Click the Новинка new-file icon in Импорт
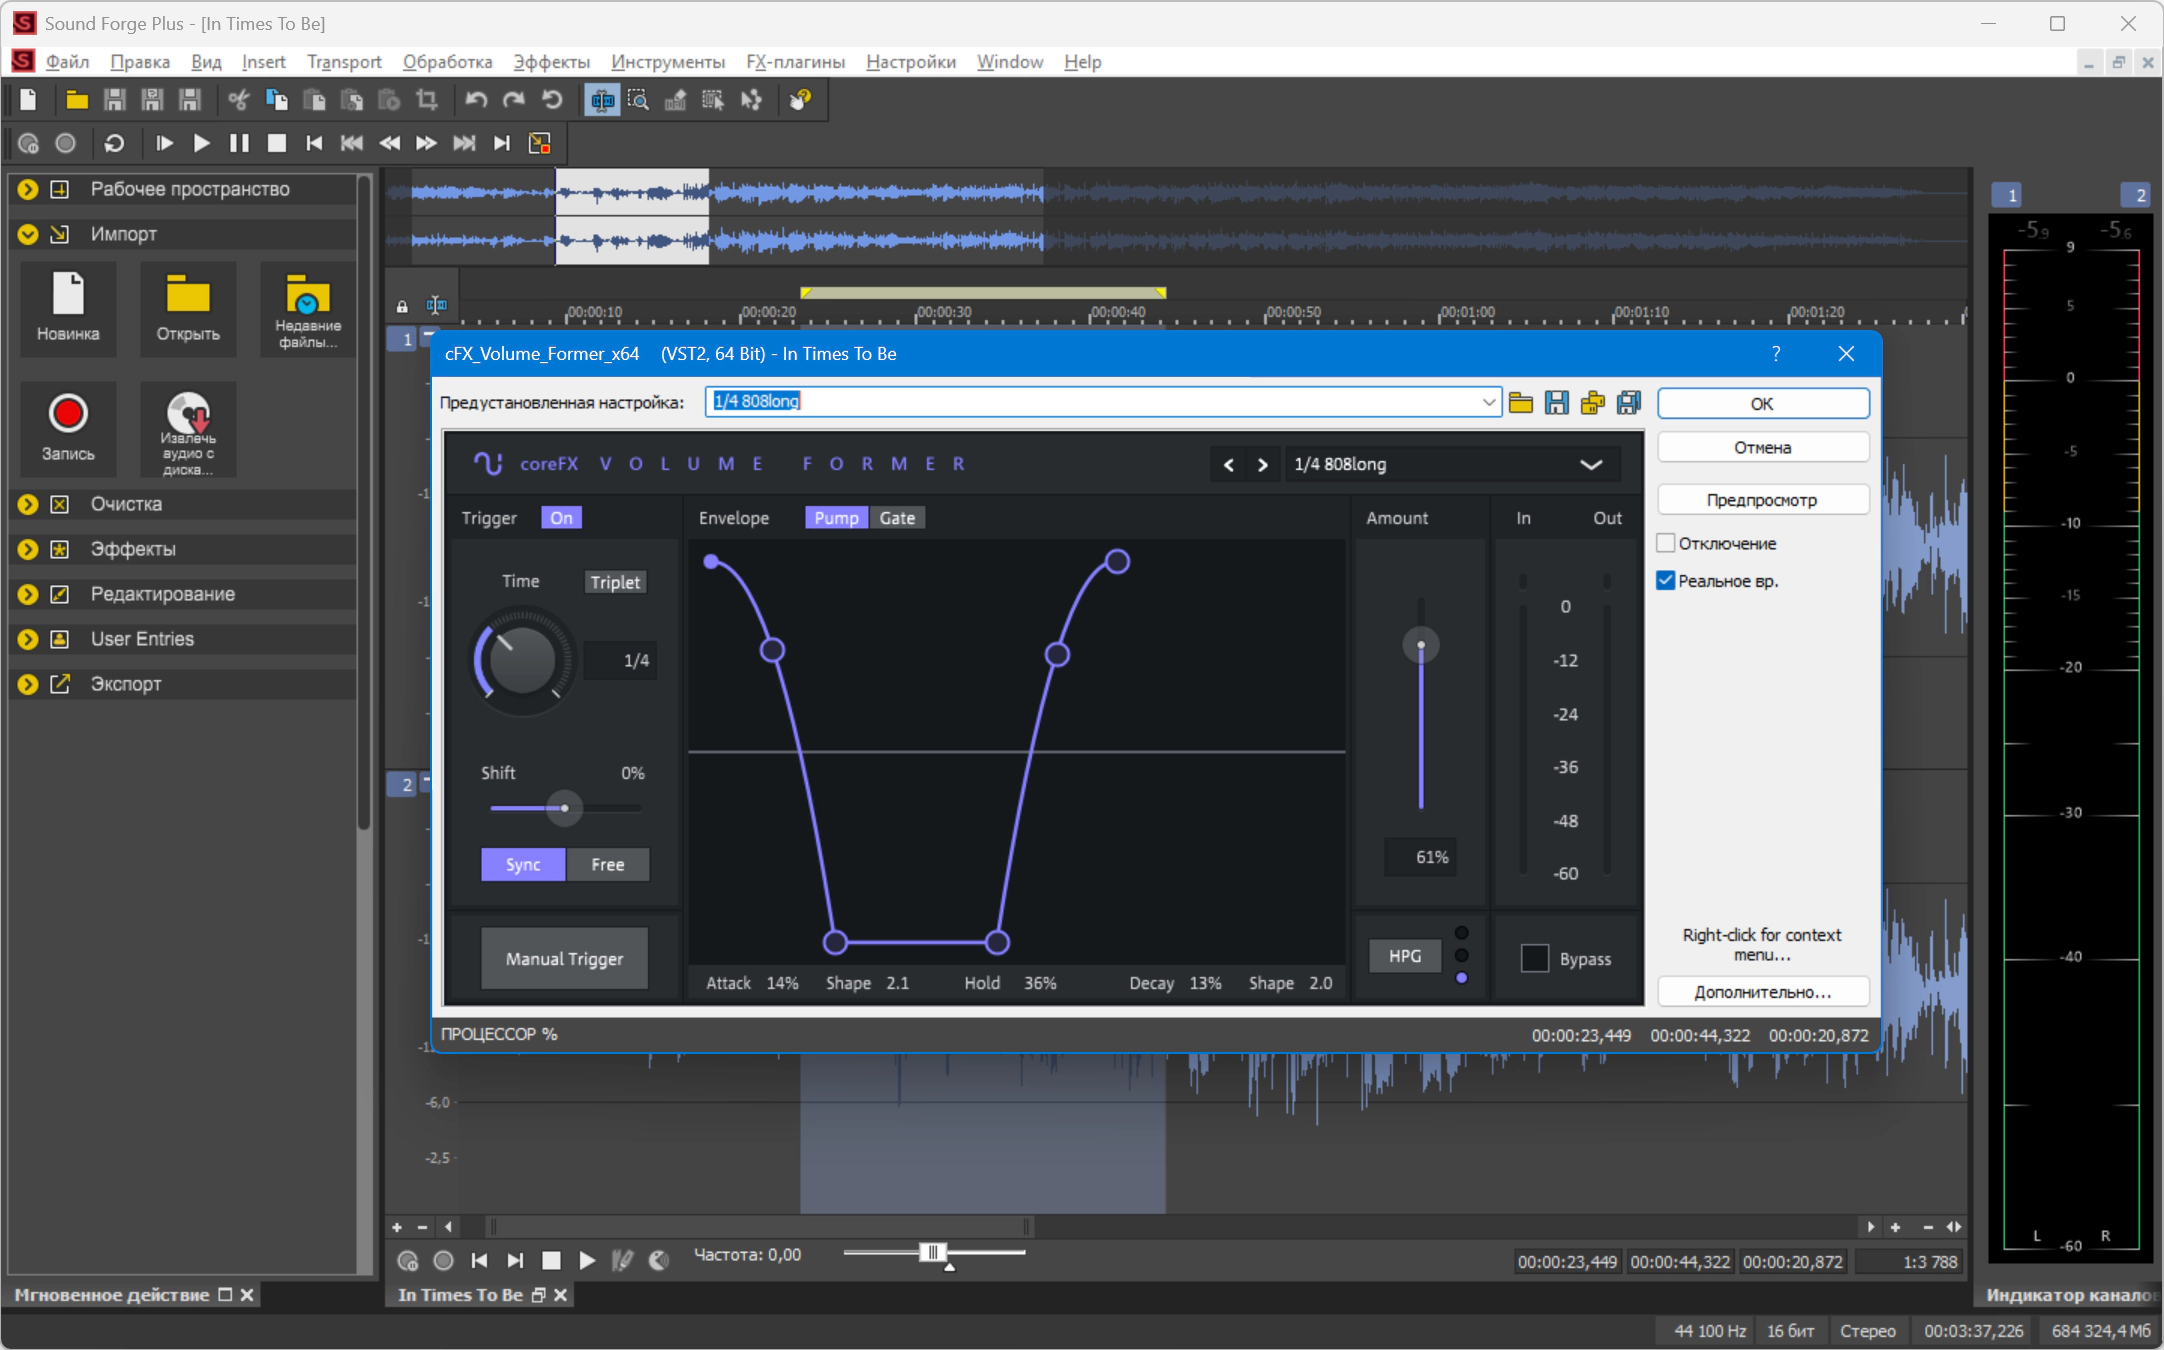This screenshot has height=1350, width=2164. point(68,309)
